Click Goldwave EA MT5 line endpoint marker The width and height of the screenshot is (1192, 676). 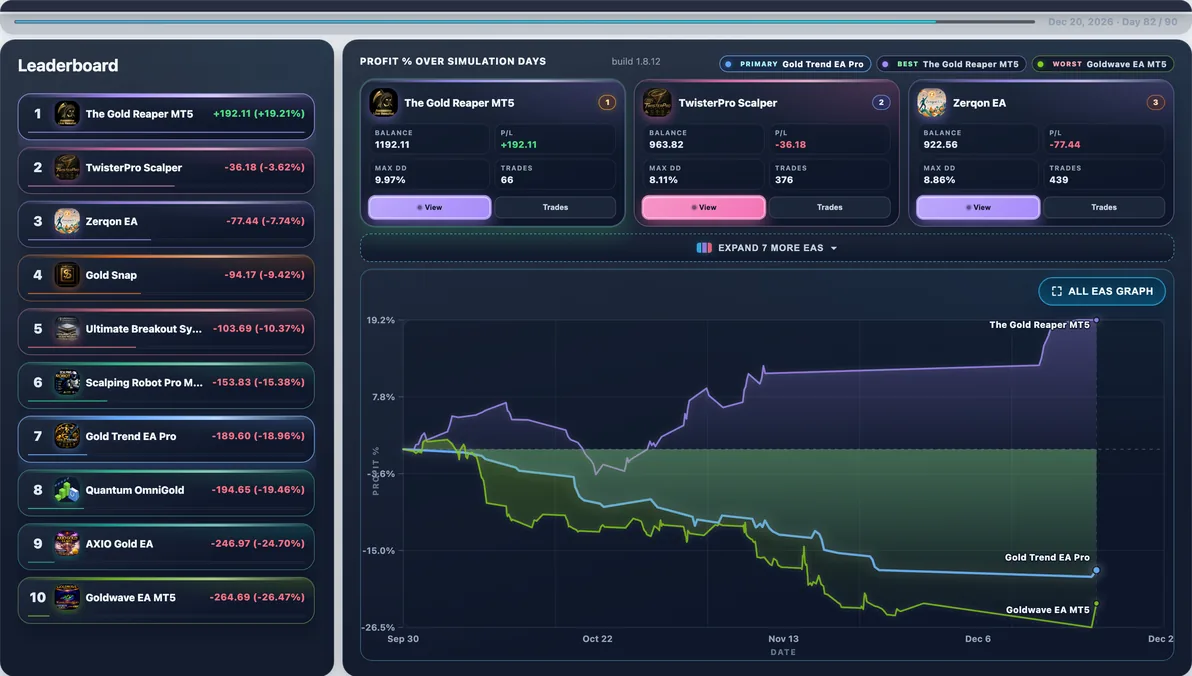[1096, 604]
